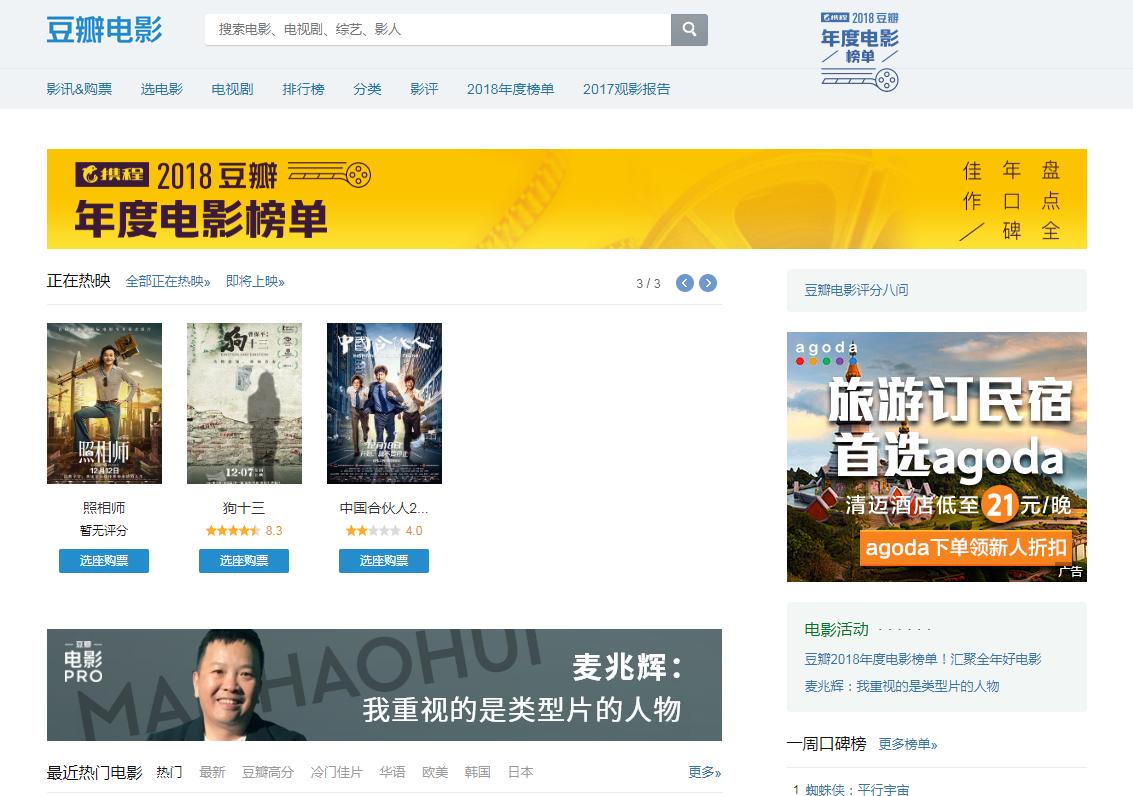This screenshot has height=796, width=1133.
Task: Switch to the 最新 tab
Action: pos(213,772)
